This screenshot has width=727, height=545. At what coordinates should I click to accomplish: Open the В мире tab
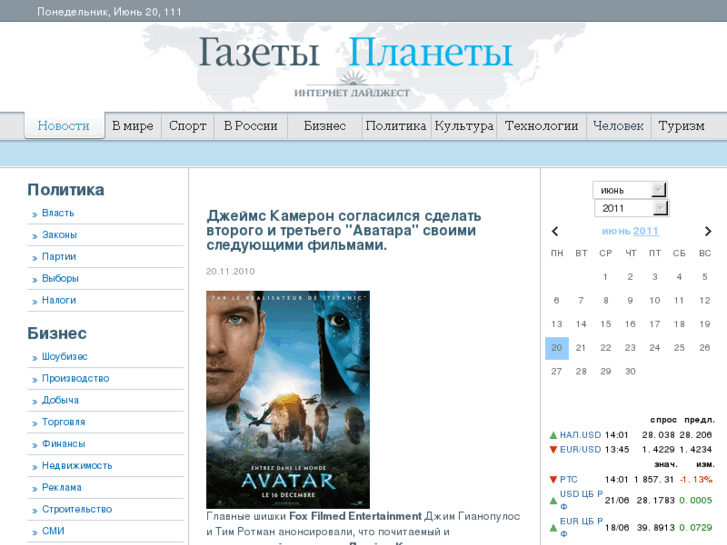point(133,126)
